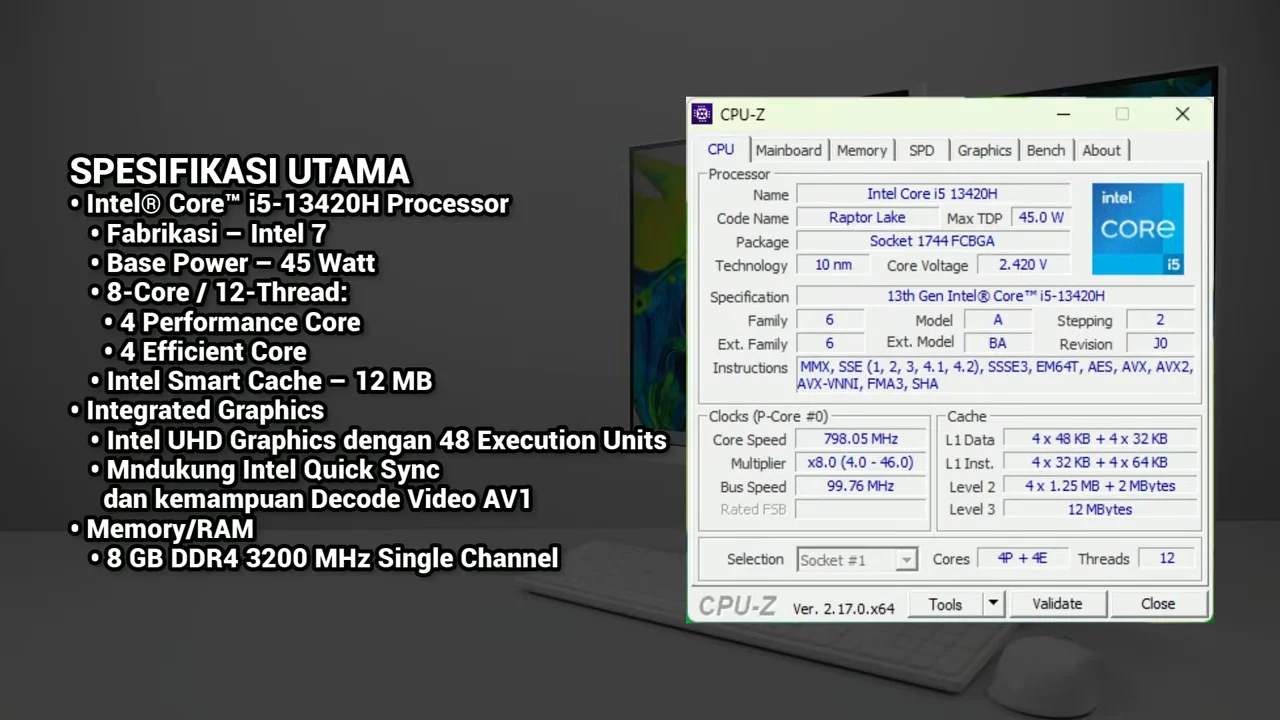Screen dimensions: 1280x720
Task: Click the Ext. Model value 'BA'
Action: (997, 343)
